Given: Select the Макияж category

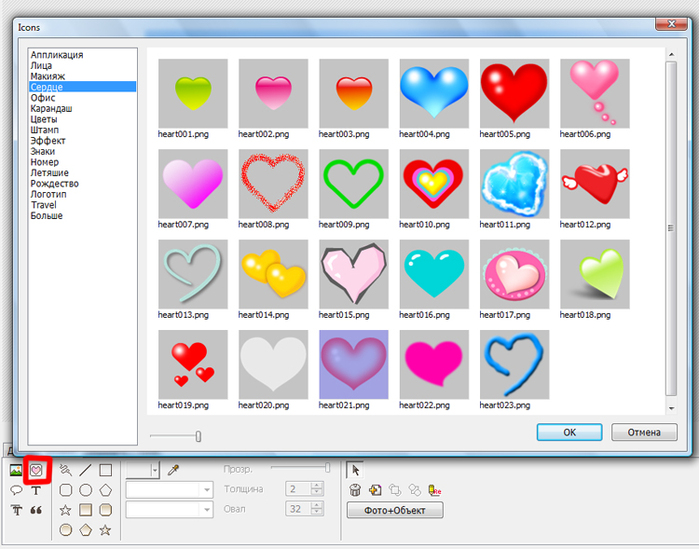Looking at the screenshot, I should (48, 76).
